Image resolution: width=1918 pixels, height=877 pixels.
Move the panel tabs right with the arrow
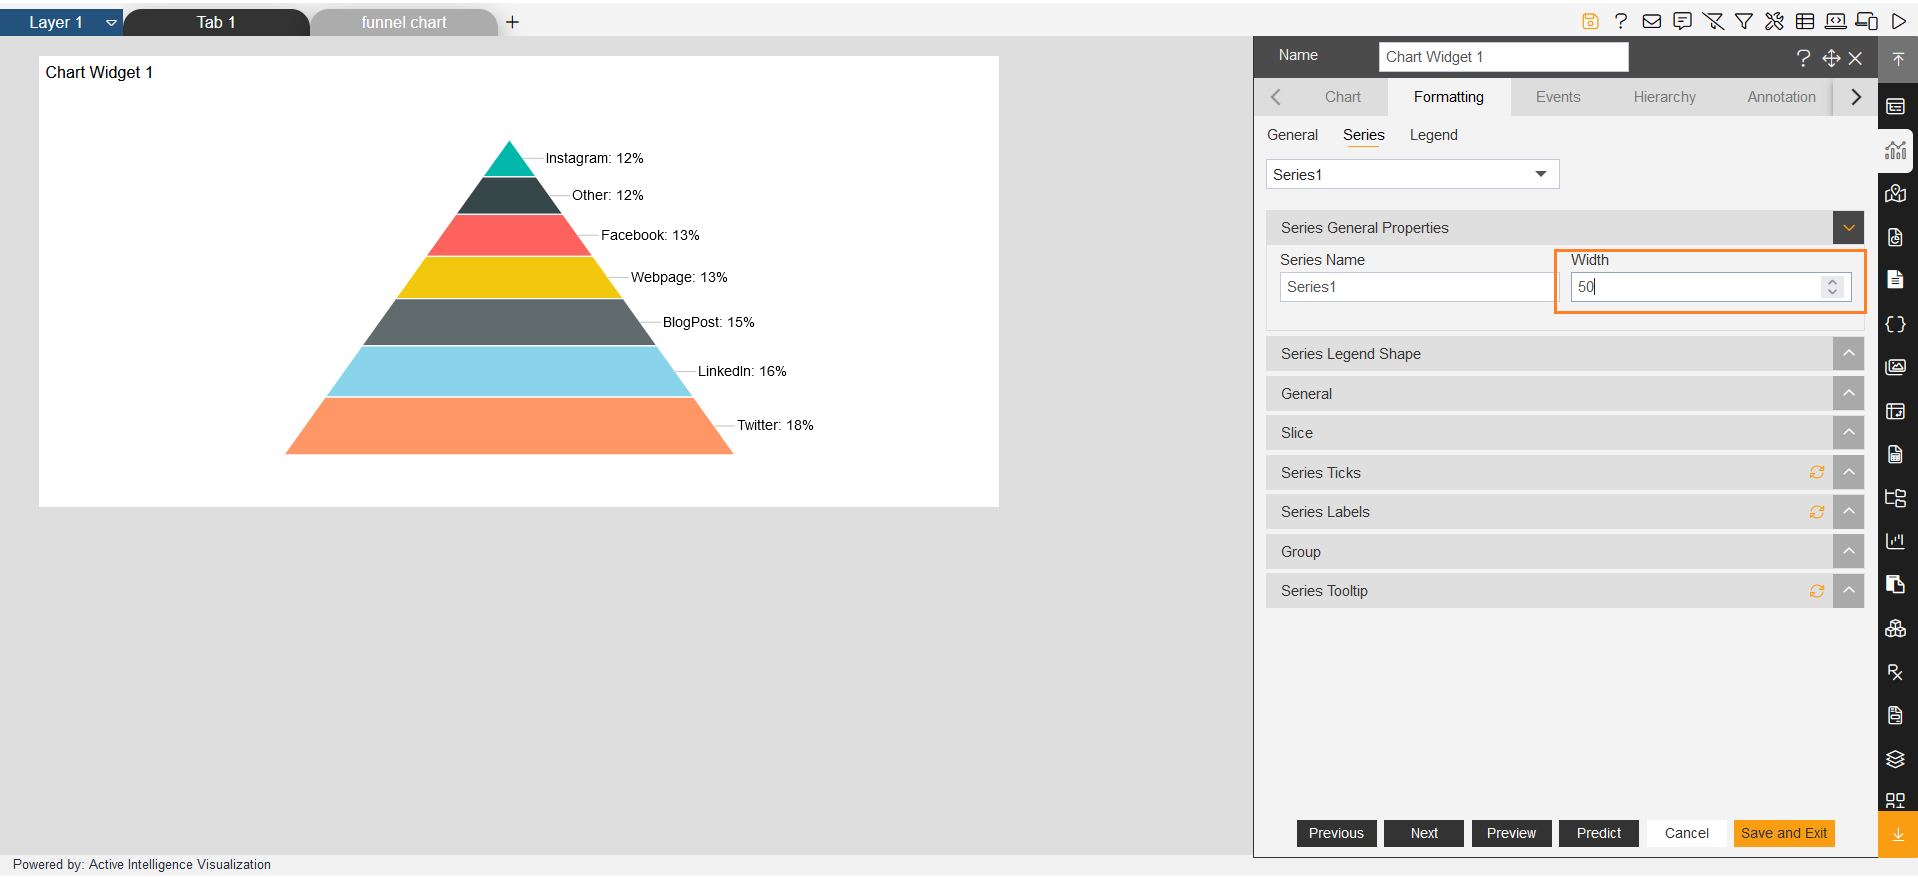pyautogui.click(x=1856, y=97)
